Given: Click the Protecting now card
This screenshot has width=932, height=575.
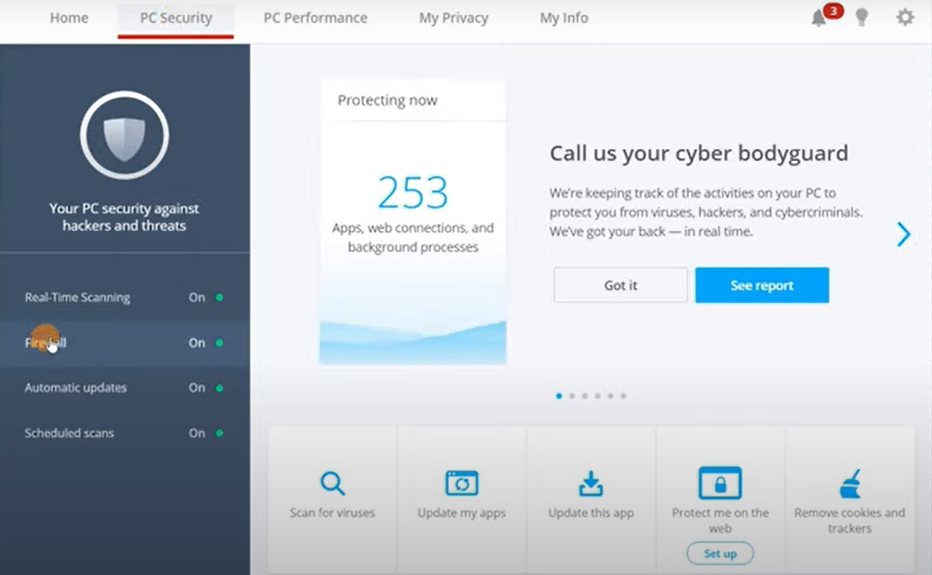Looking at the screenshot, I should click(x=413, y=222).
